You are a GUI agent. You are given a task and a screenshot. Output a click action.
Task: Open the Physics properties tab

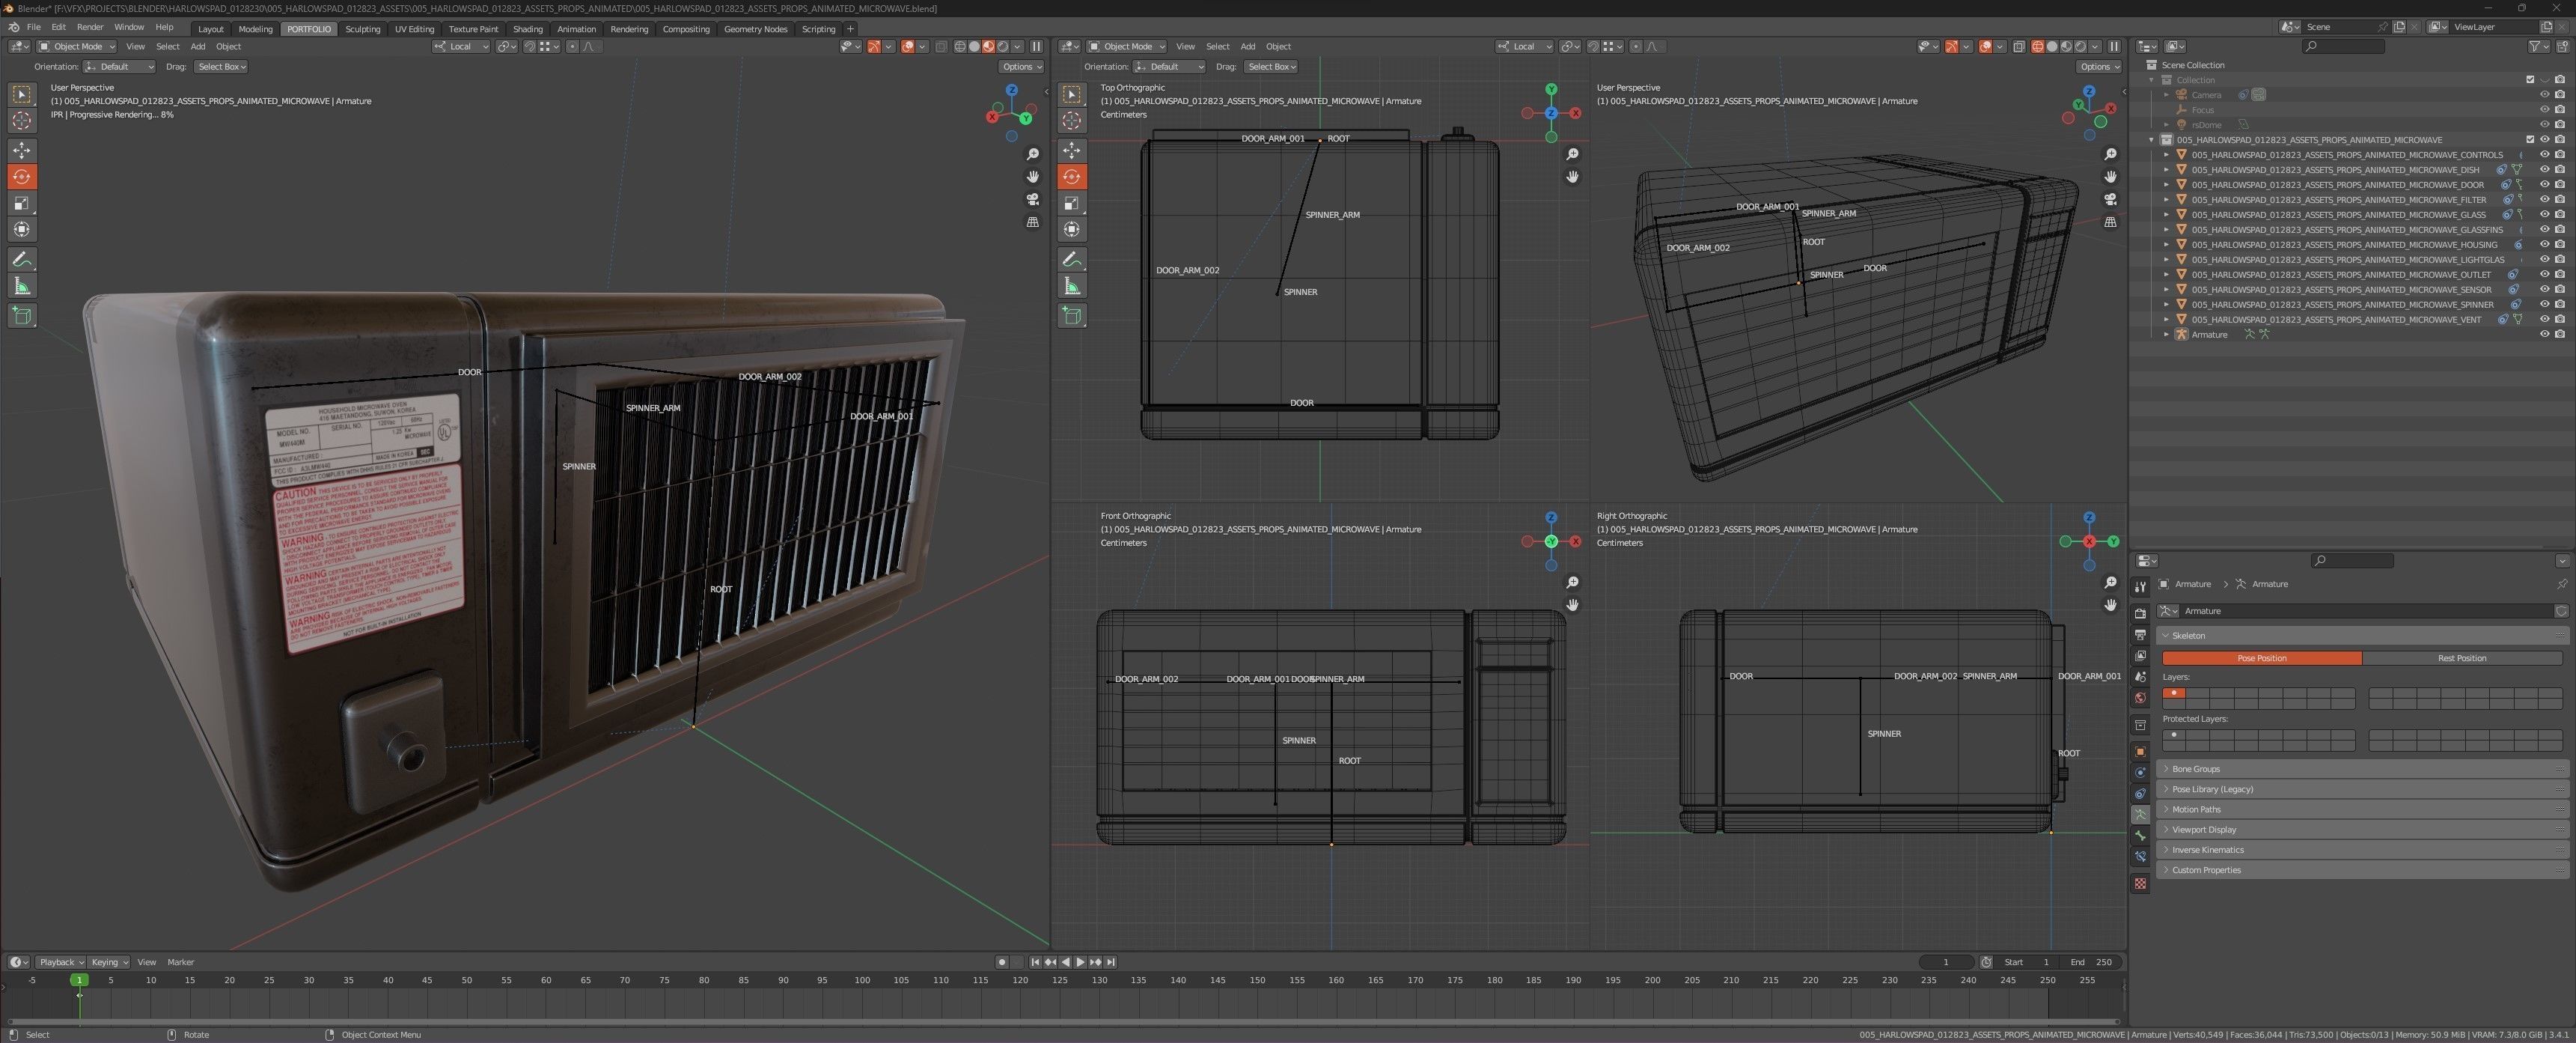coord(2140,772)
